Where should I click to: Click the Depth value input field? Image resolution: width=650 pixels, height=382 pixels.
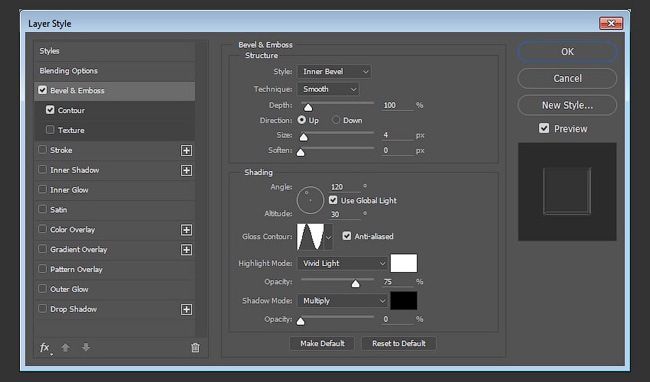pos(398,105)
